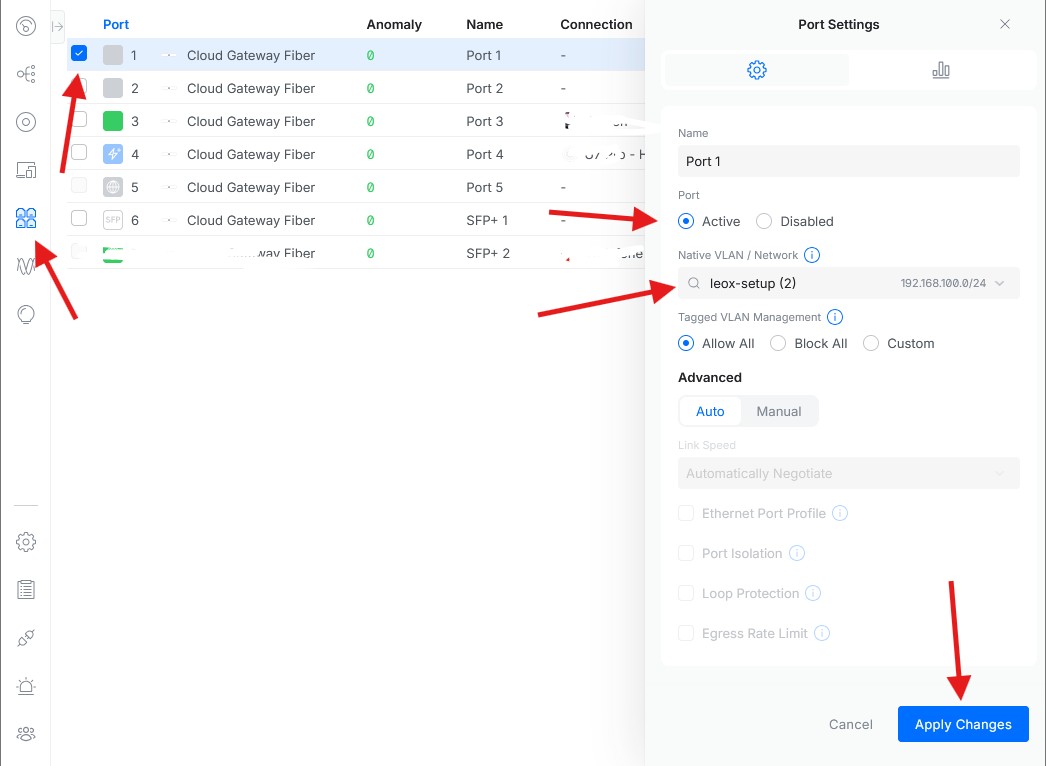Open the Link Speed dropdown
Screen dimensions: 1046x766
point(848,473)
